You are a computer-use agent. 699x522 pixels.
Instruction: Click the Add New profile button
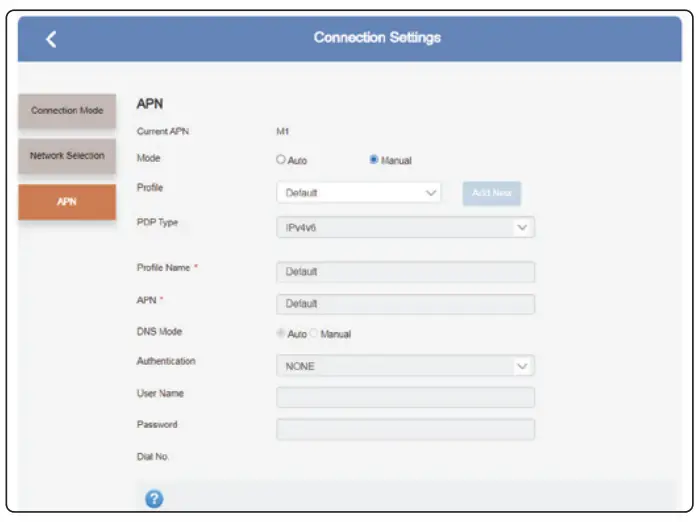[492, 193]
